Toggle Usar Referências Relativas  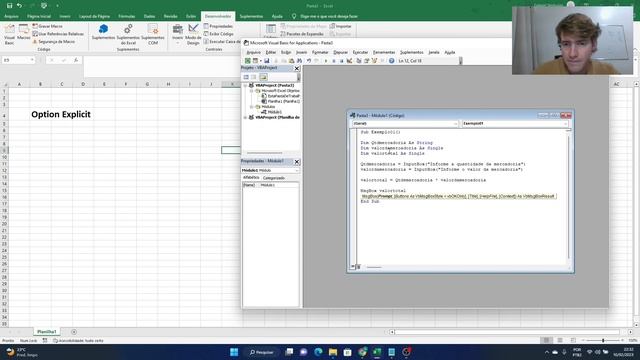58,34
